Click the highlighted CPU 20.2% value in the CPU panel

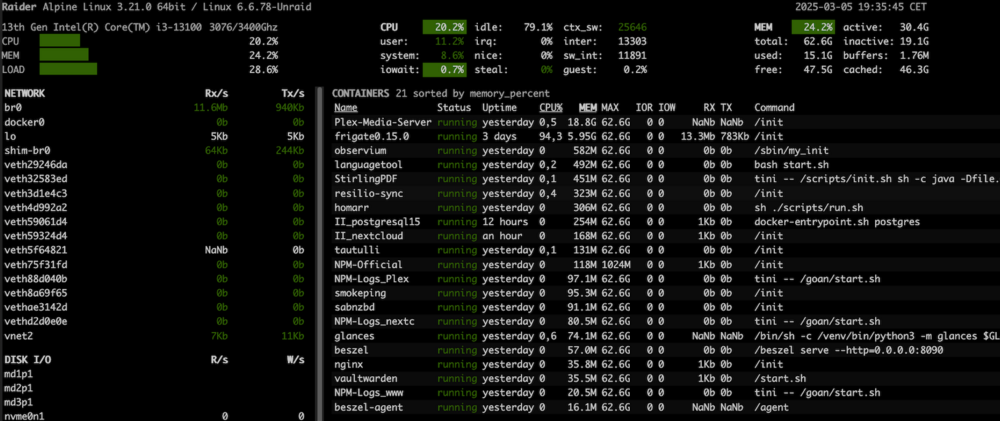point(444,27)
